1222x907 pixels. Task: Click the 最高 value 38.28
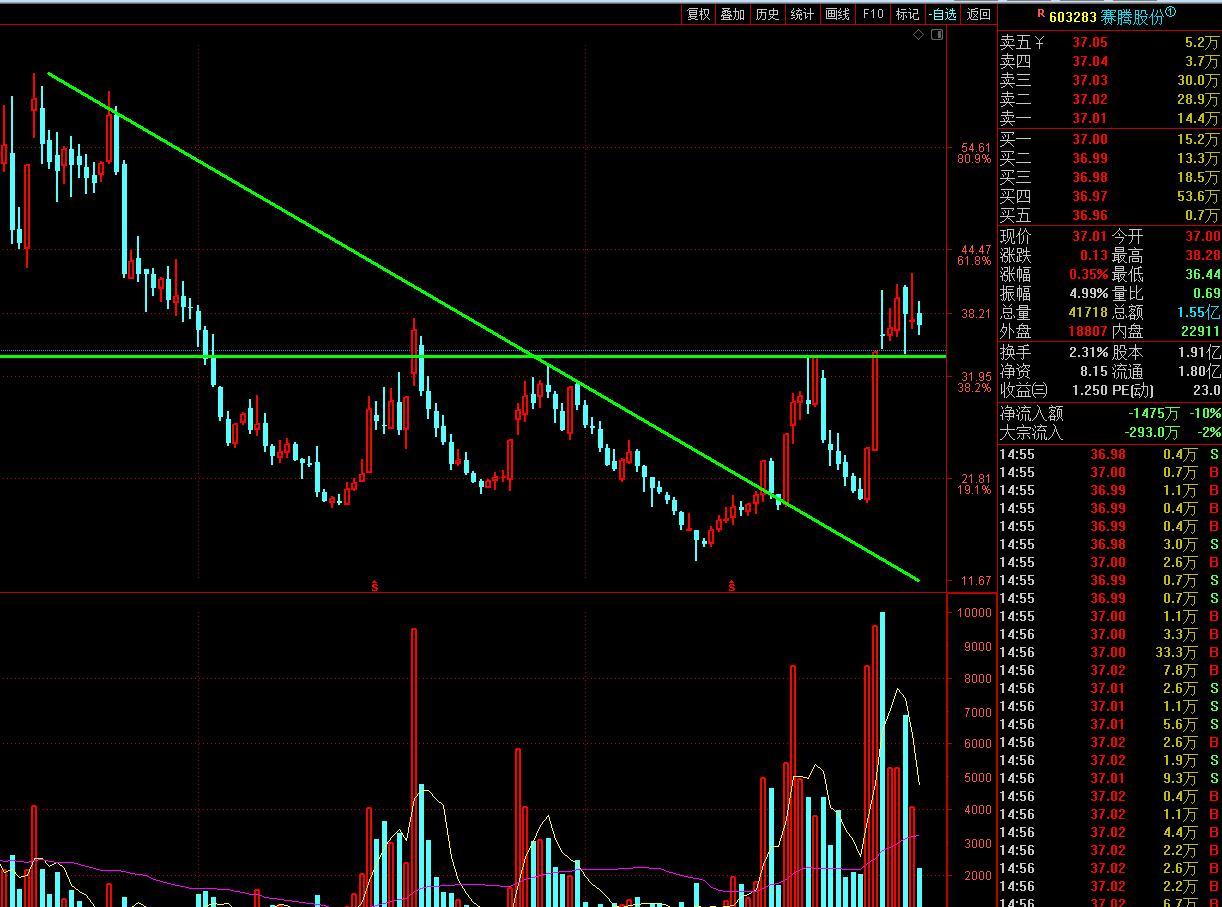pos(1202,255)
